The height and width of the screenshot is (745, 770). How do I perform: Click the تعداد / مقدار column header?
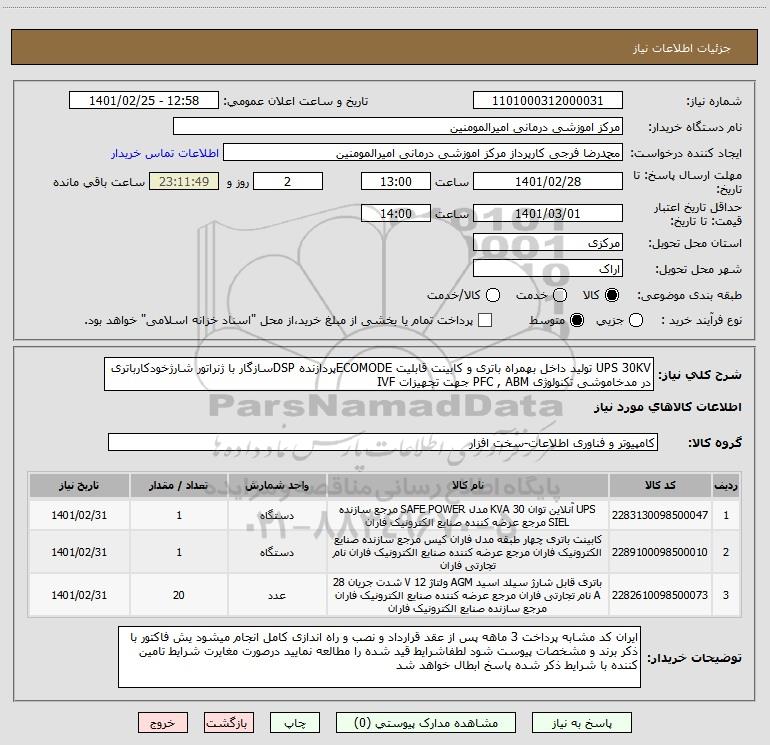tap(179, 485)
